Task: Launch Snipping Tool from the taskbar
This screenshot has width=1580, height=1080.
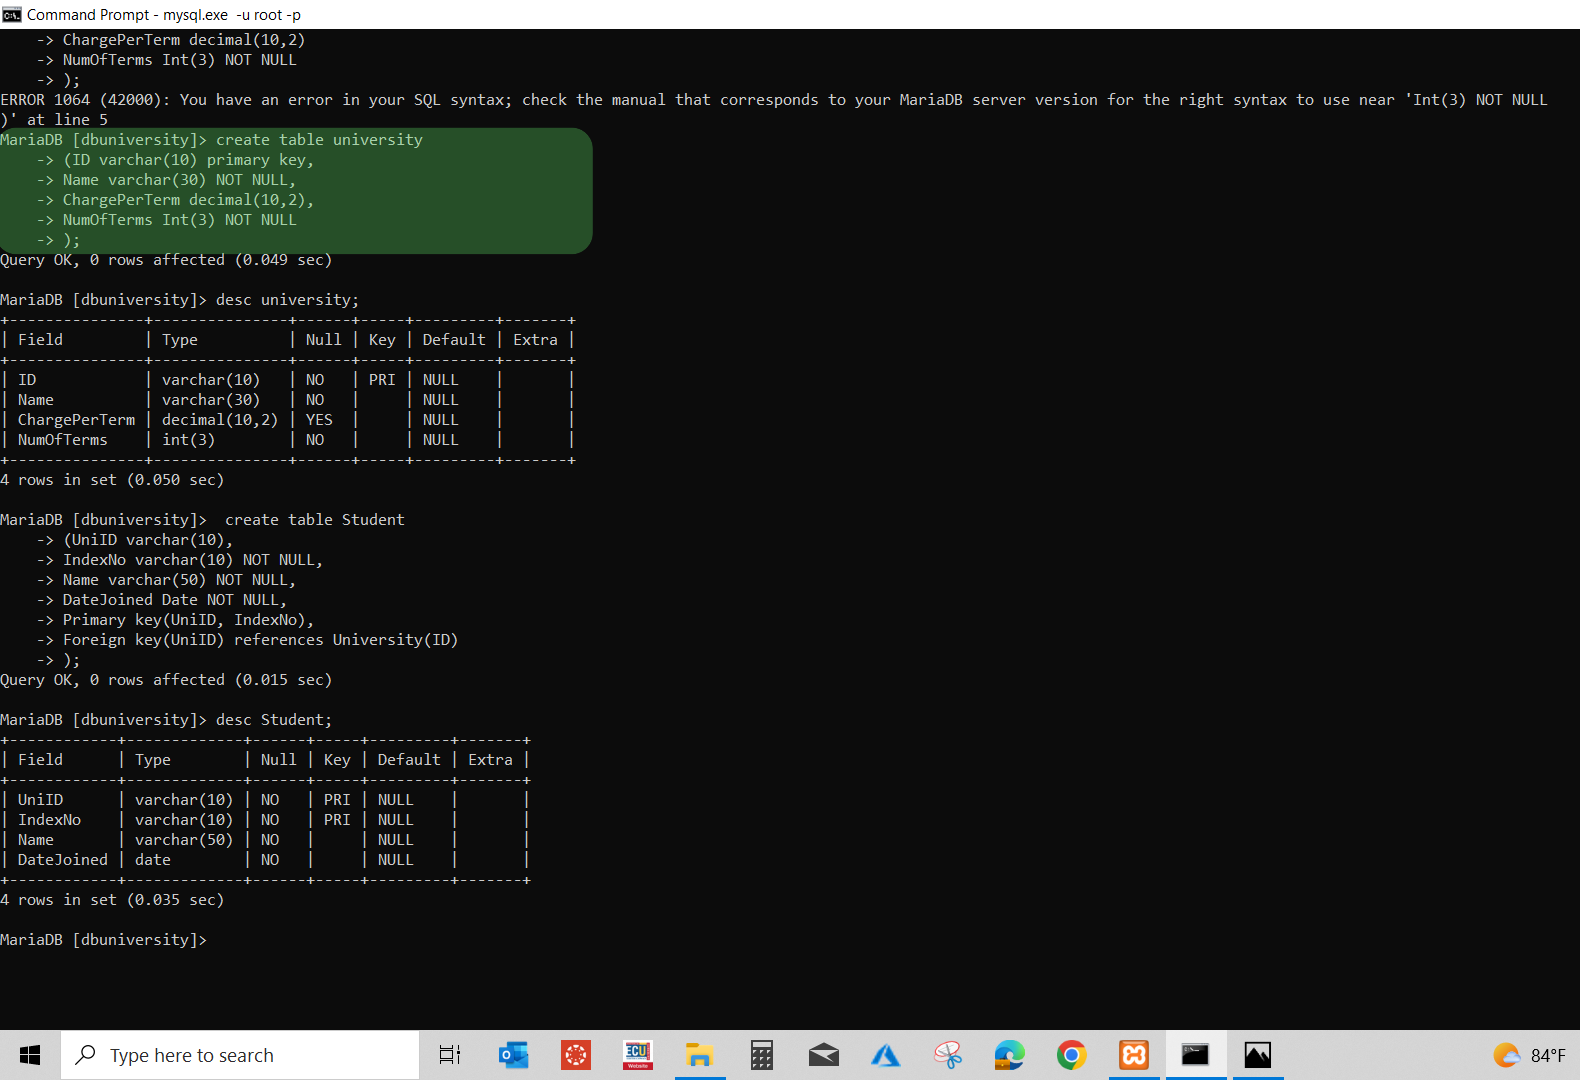Action: 948,1055
